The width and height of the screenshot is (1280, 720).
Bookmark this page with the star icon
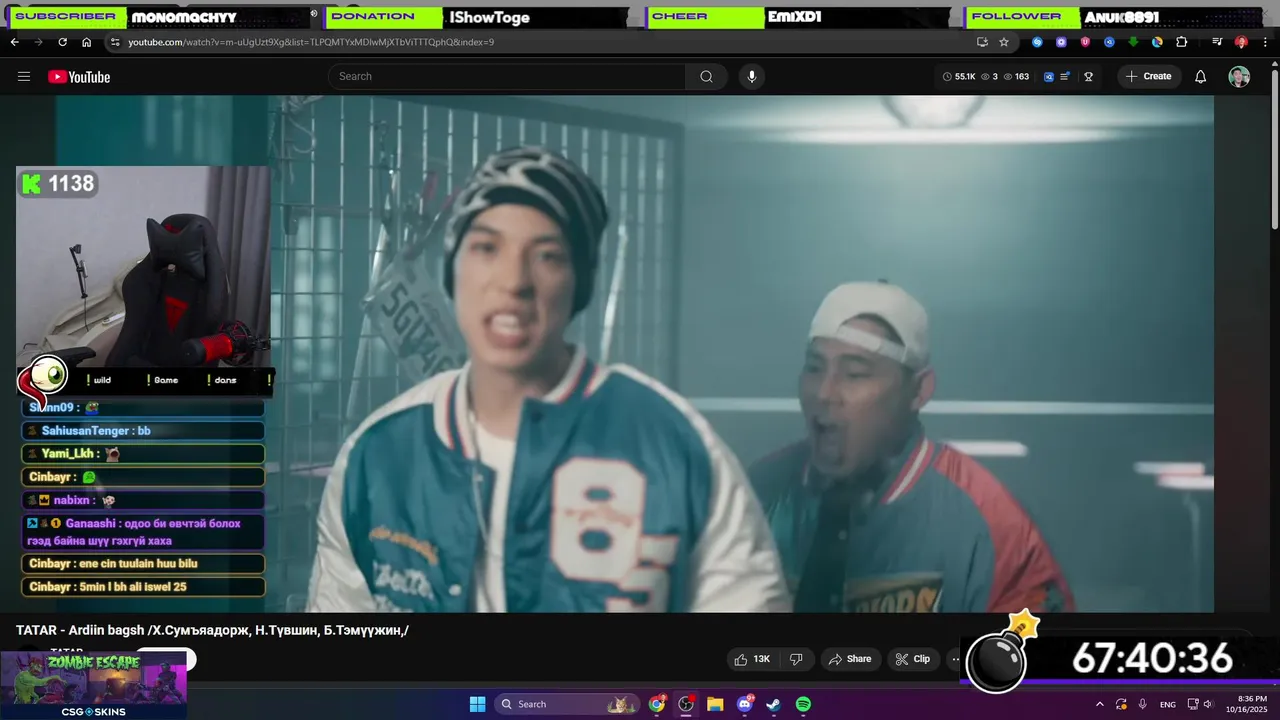point(1004,42)
